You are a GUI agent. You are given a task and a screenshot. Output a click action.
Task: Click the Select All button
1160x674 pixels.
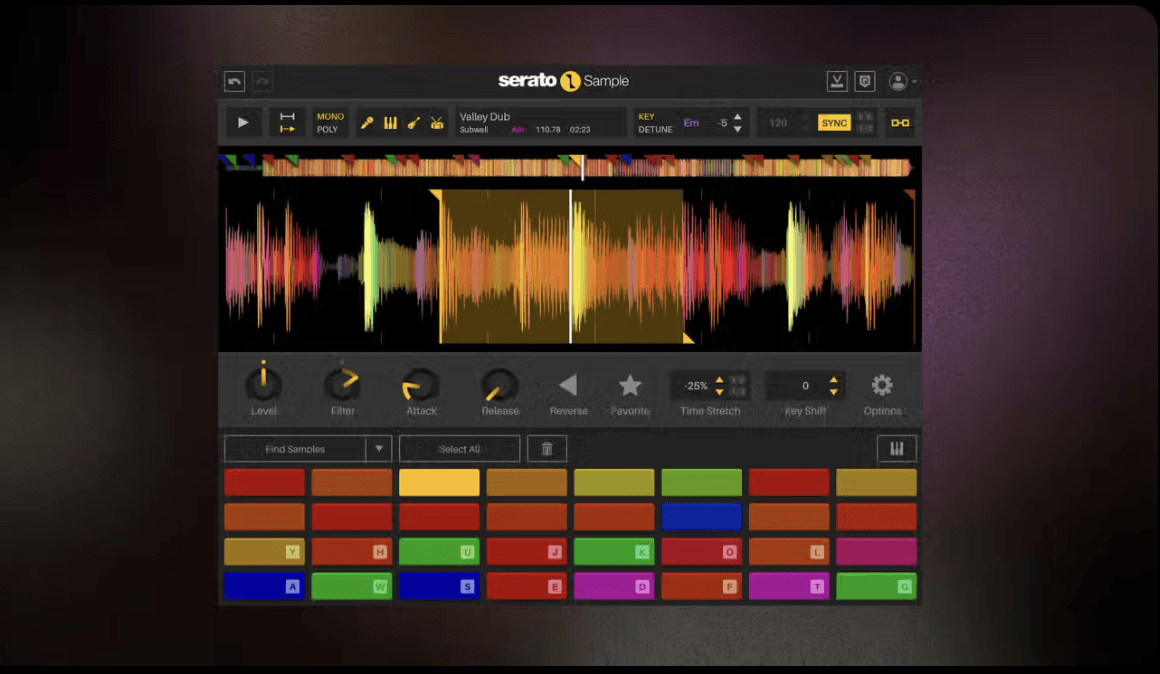coord(459,449)
